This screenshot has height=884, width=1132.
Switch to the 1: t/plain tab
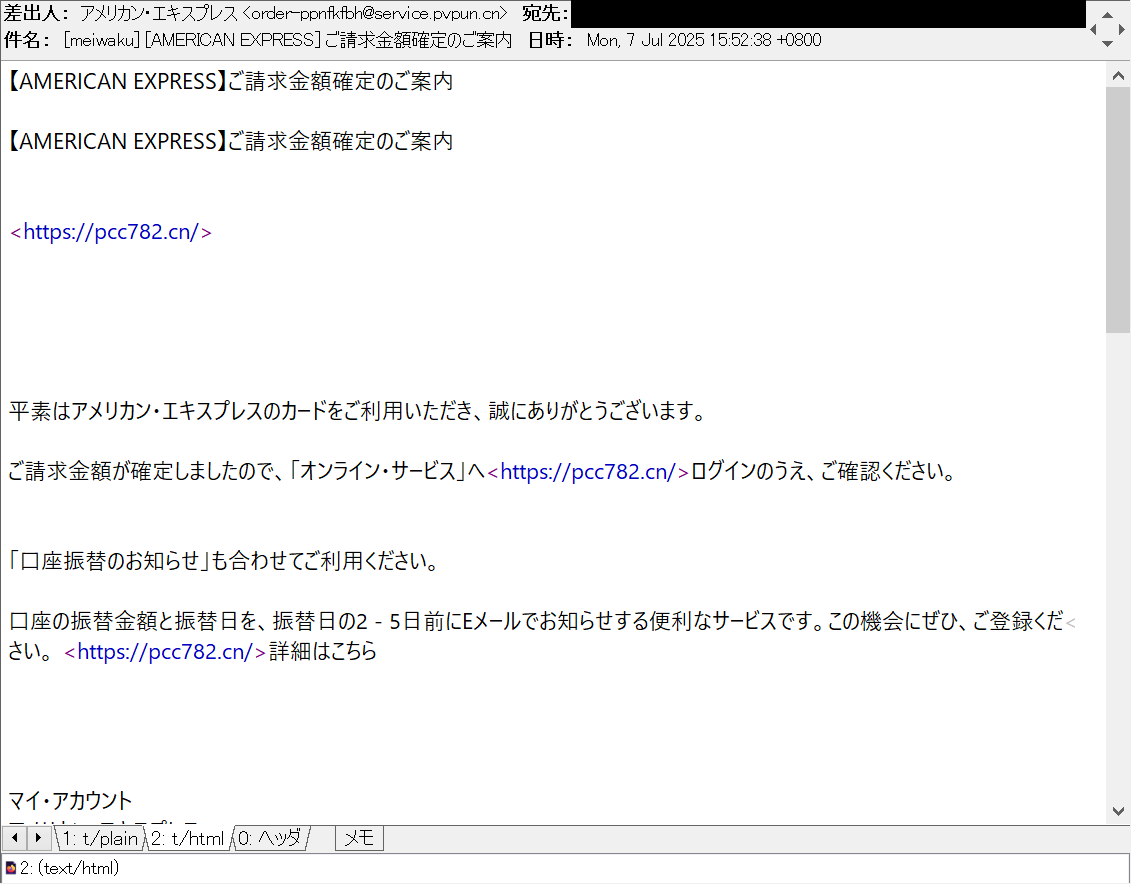coord(100,838)
